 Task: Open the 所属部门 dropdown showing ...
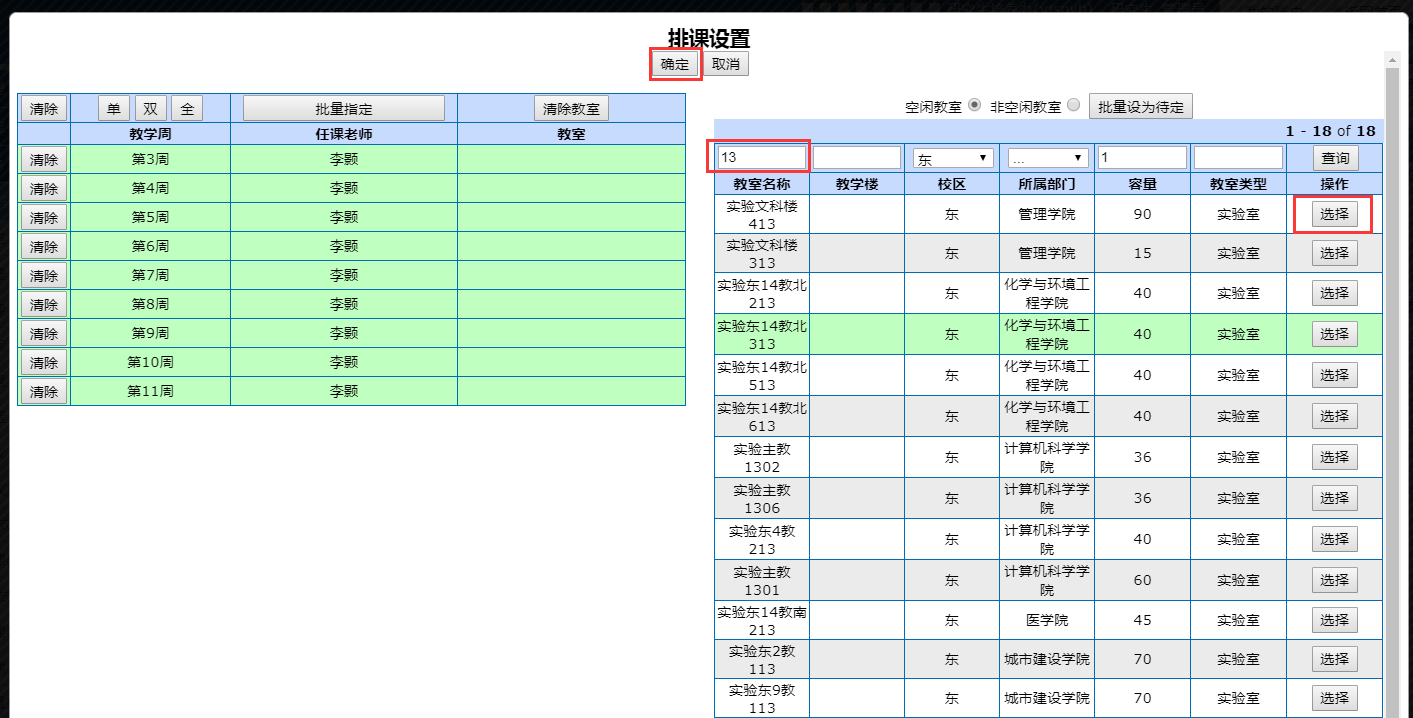click(1048, 158)
